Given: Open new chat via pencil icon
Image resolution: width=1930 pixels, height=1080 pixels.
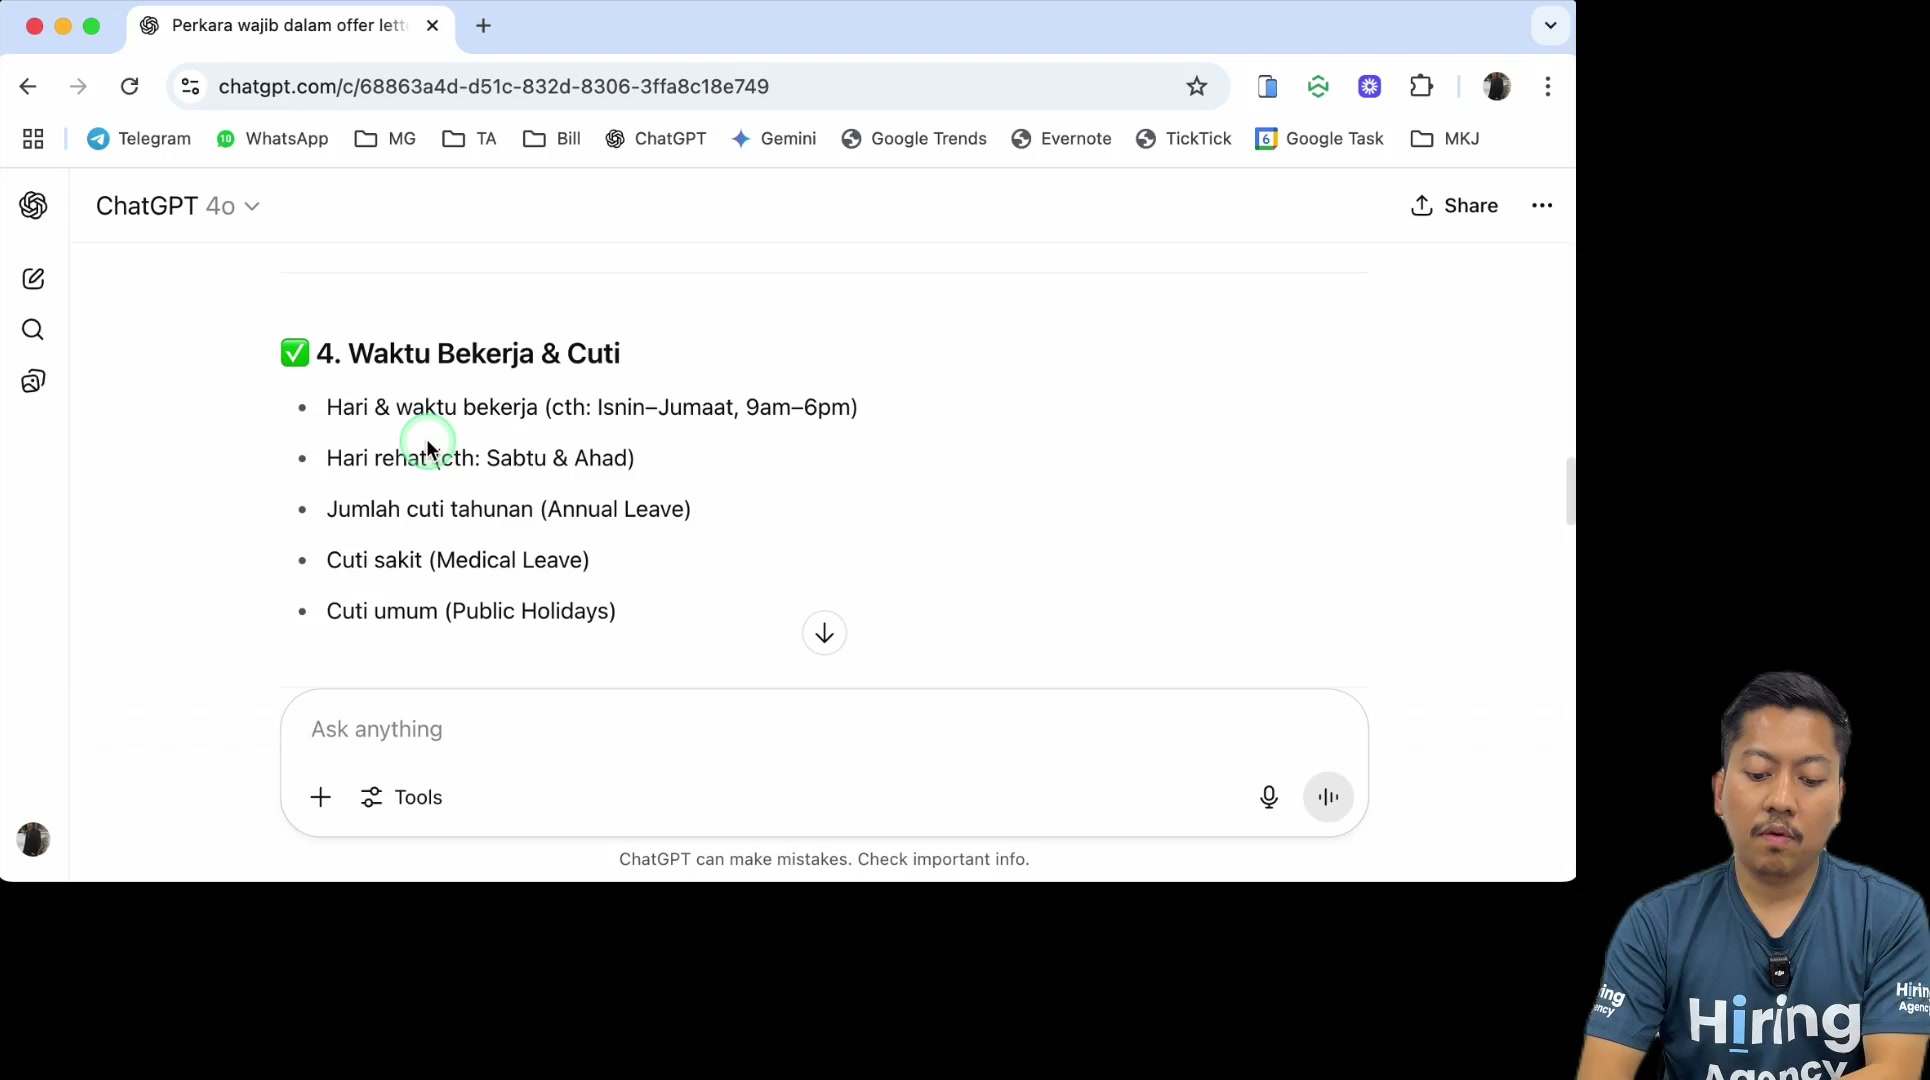Looking at the screenshot, I should click(33, 279).
